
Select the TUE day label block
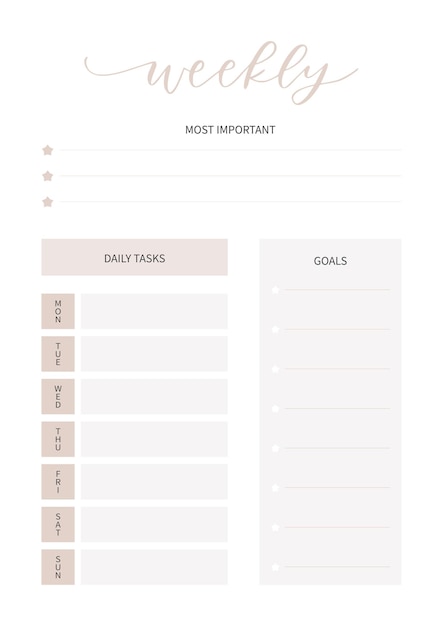58,354
